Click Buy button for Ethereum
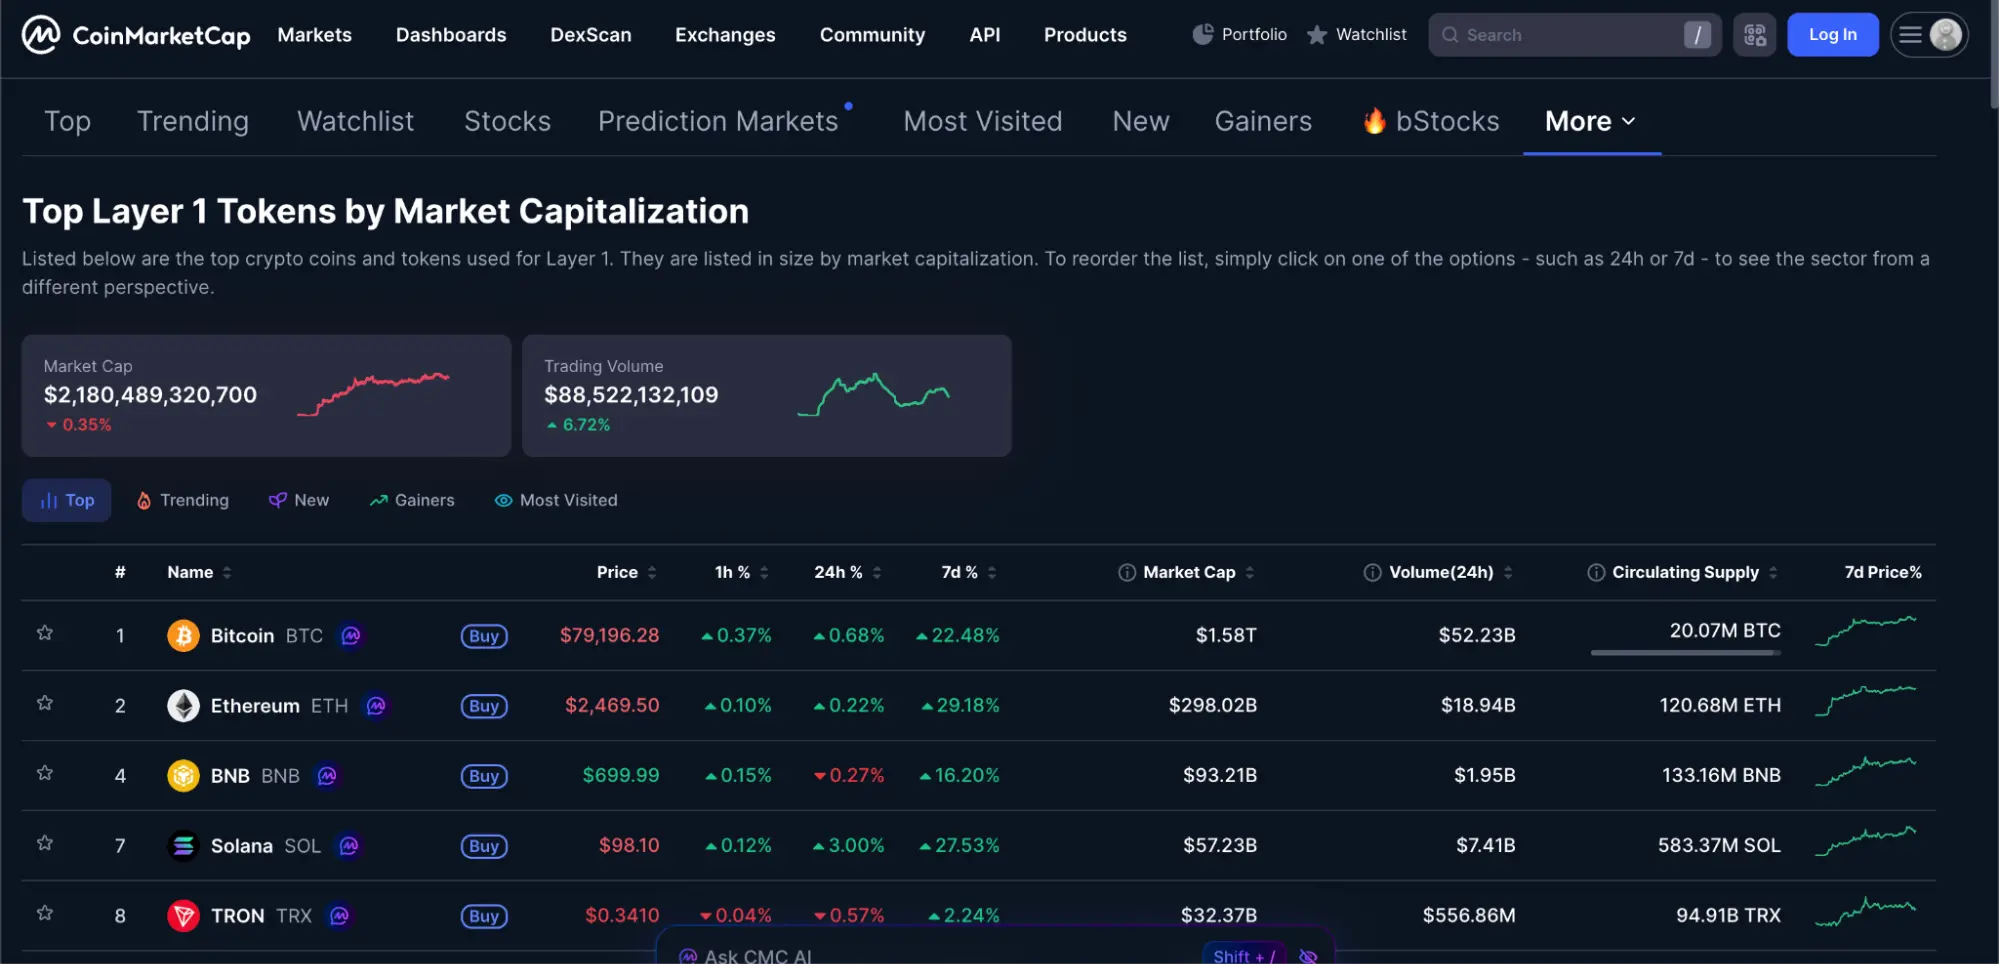This screenshot has height=965, width=1999. pyautogui.click(x=484, y=706)
